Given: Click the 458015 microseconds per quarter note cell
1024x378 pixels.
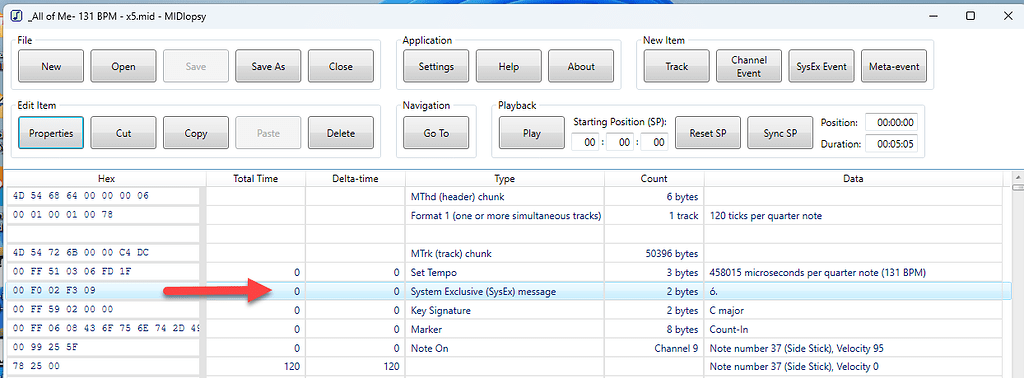Looking at the screenshot, I should pyautogui.click(x=853, y=272).
